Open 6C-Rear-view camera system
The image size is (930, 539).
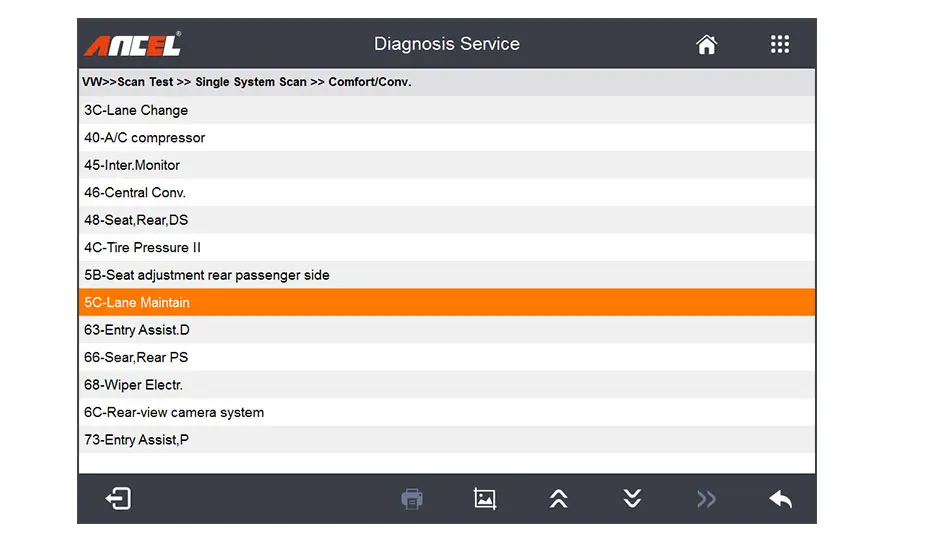pos(174,412)
